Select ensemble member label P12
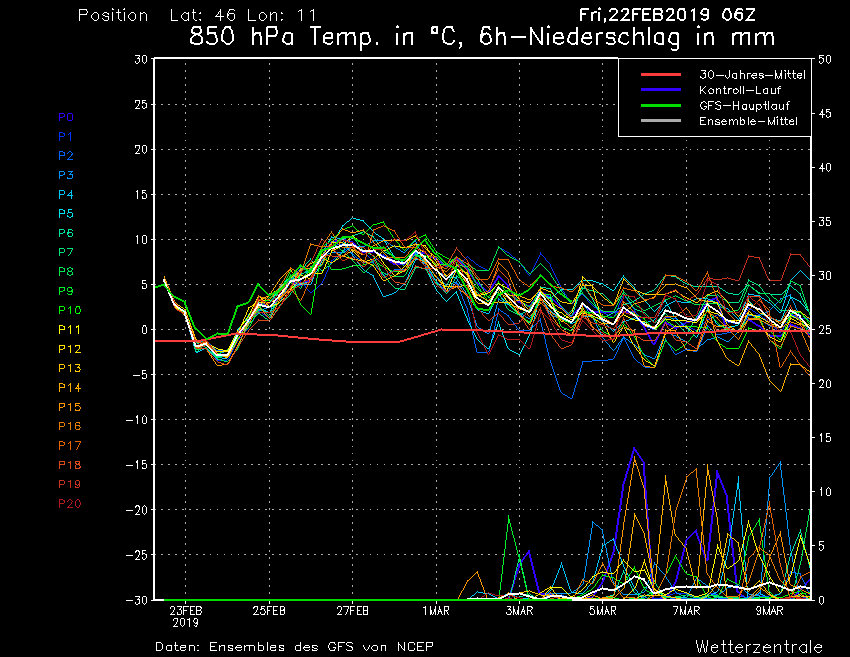Viewport: 850px width, 657px height. click(x=69, y=349)
